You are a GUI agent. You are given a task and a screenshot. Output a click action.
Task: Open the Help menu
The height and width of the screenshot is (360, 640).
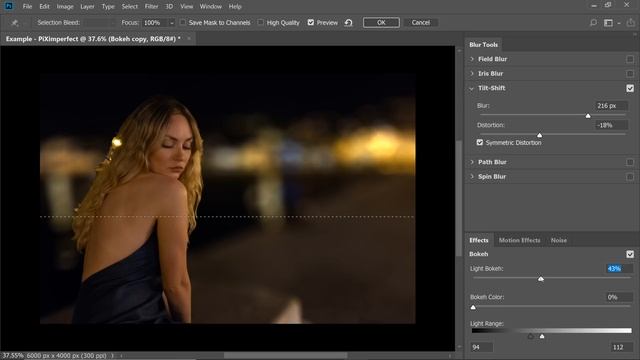235,7
